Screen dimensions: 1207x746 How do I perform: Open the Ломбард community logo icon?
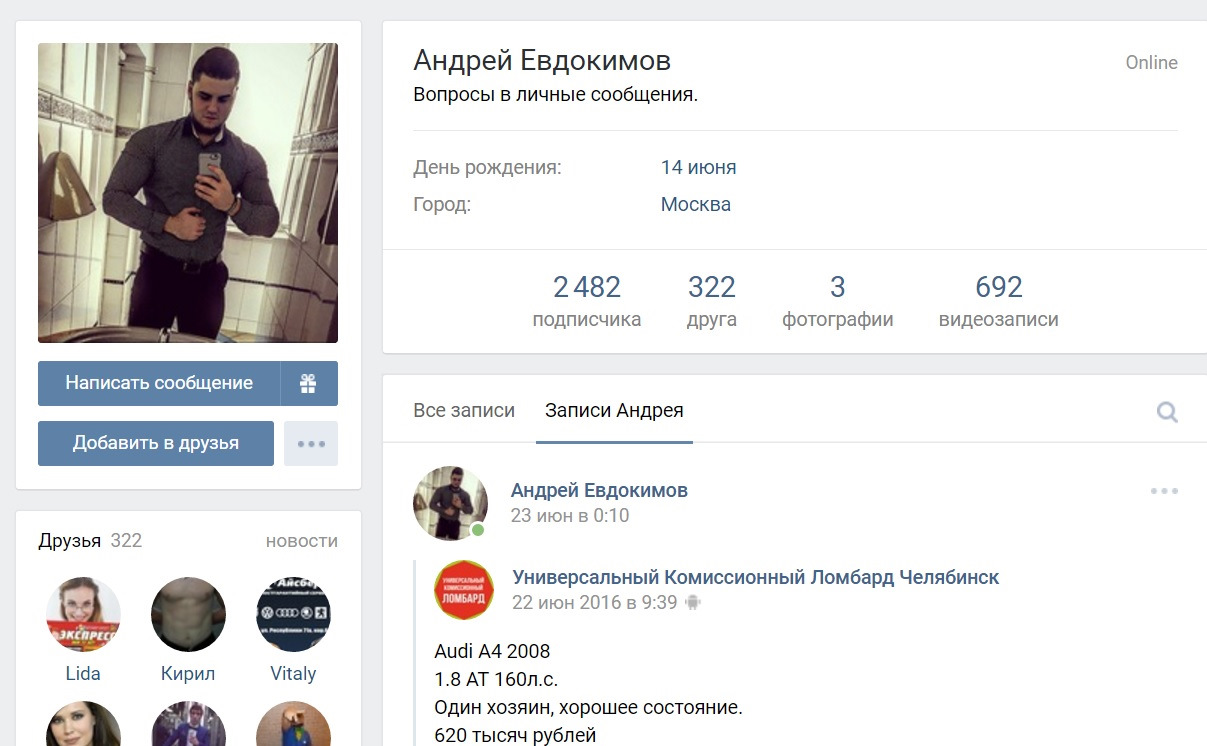pyautogui.click(x=464, y=590)
